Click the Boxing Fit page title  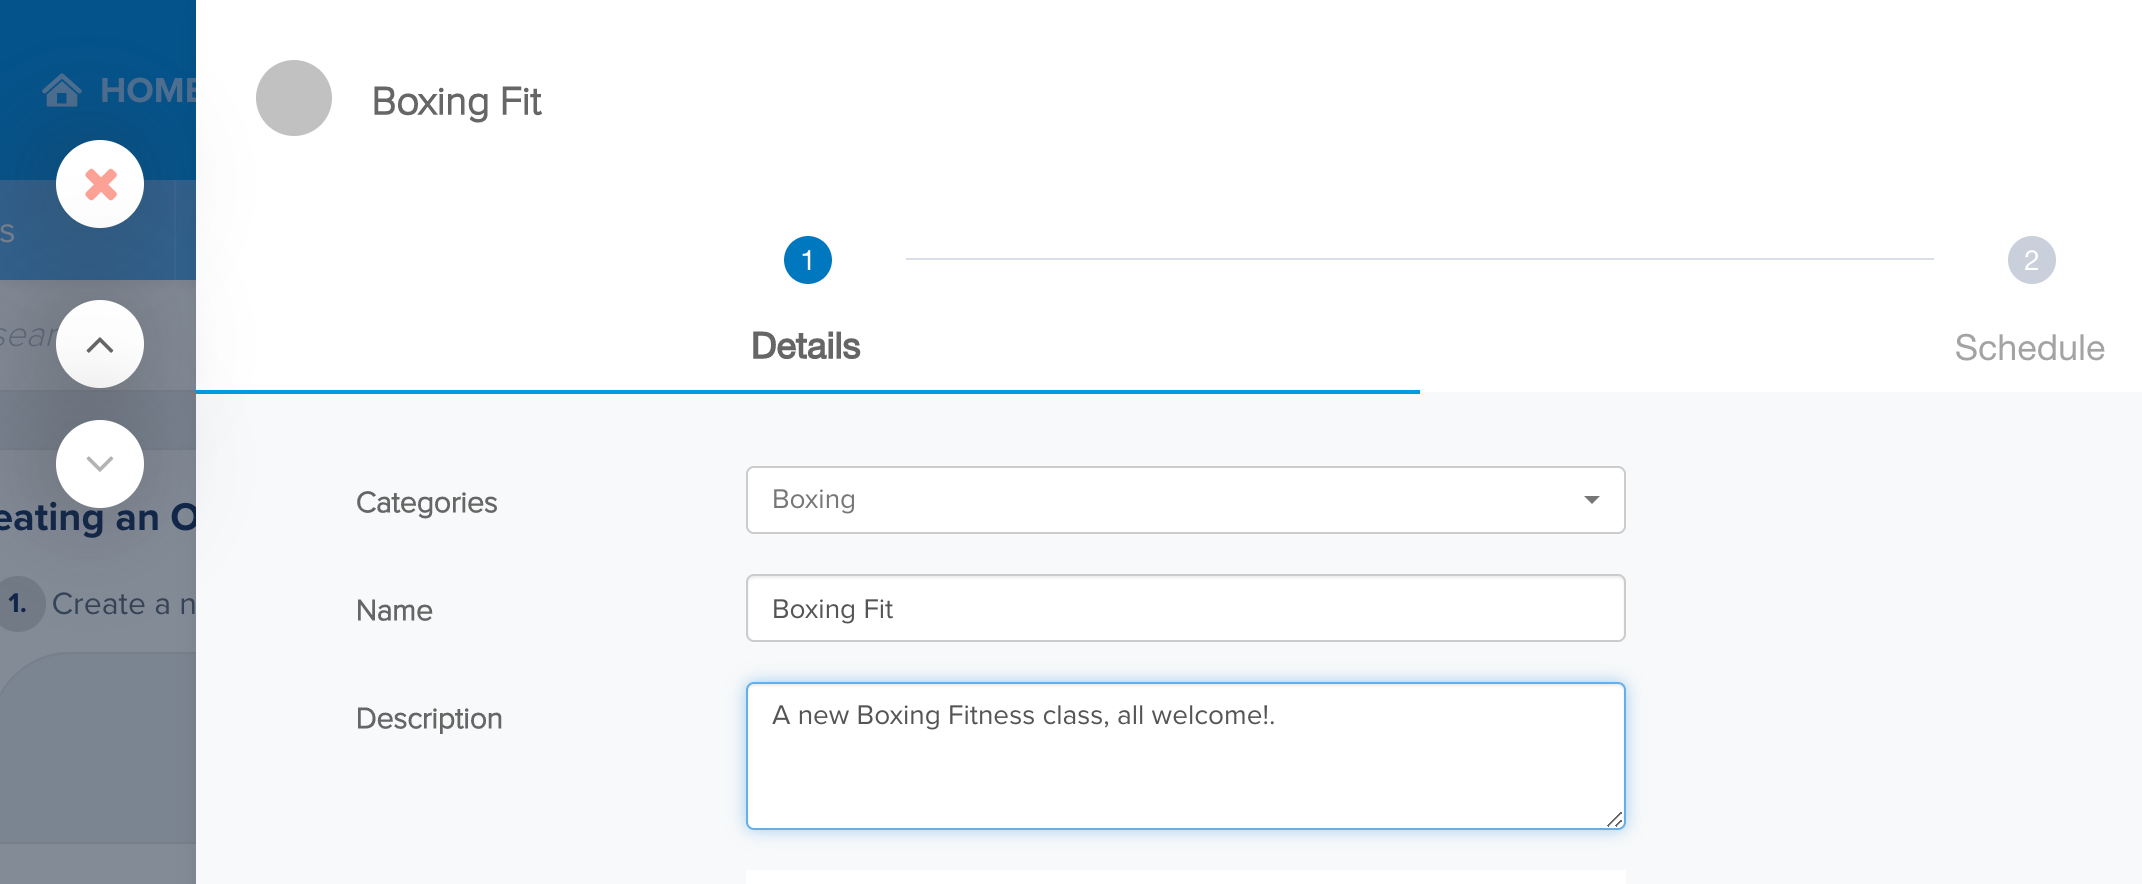click(x=457, y=101)
